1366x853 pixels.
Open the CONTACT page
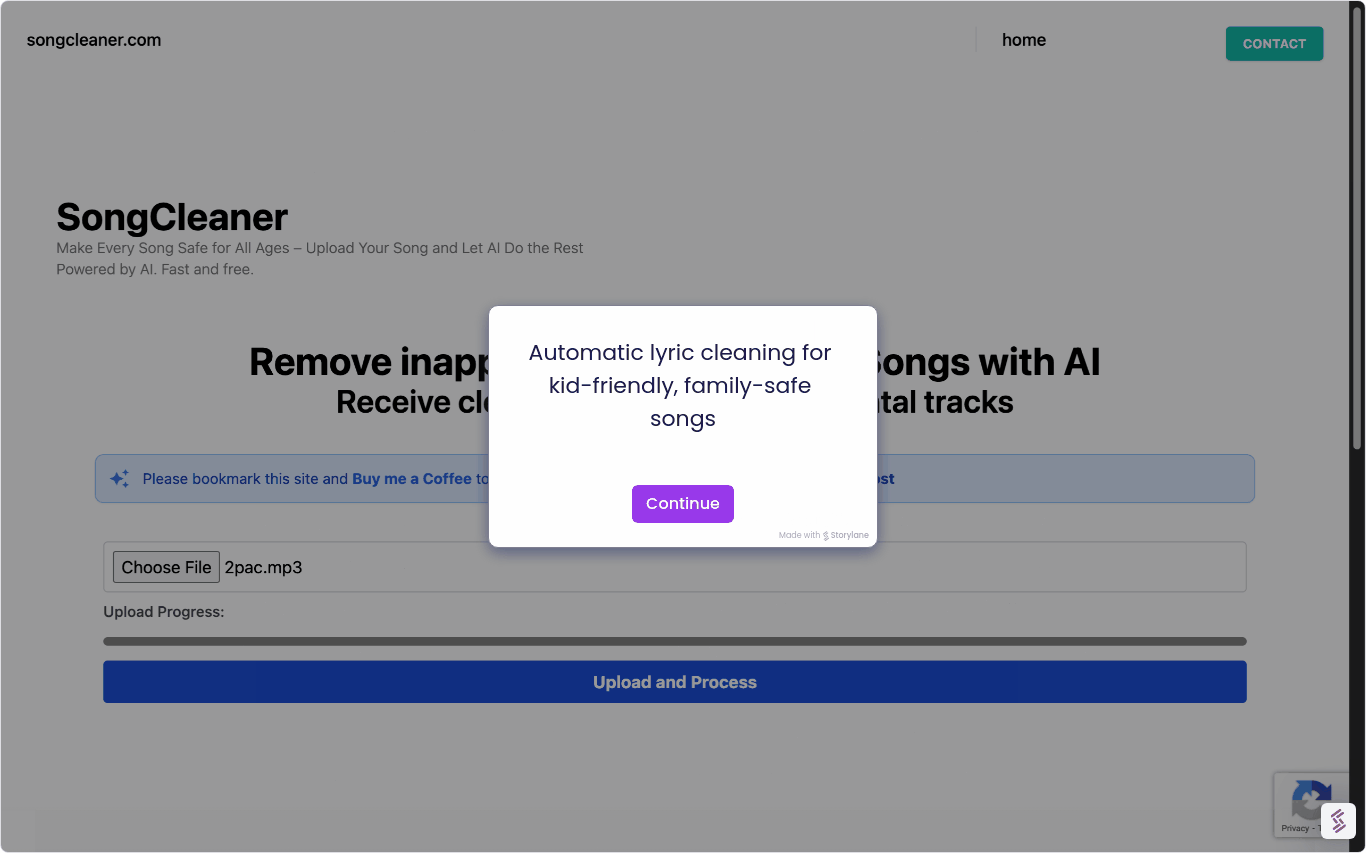pos(1274,43)
